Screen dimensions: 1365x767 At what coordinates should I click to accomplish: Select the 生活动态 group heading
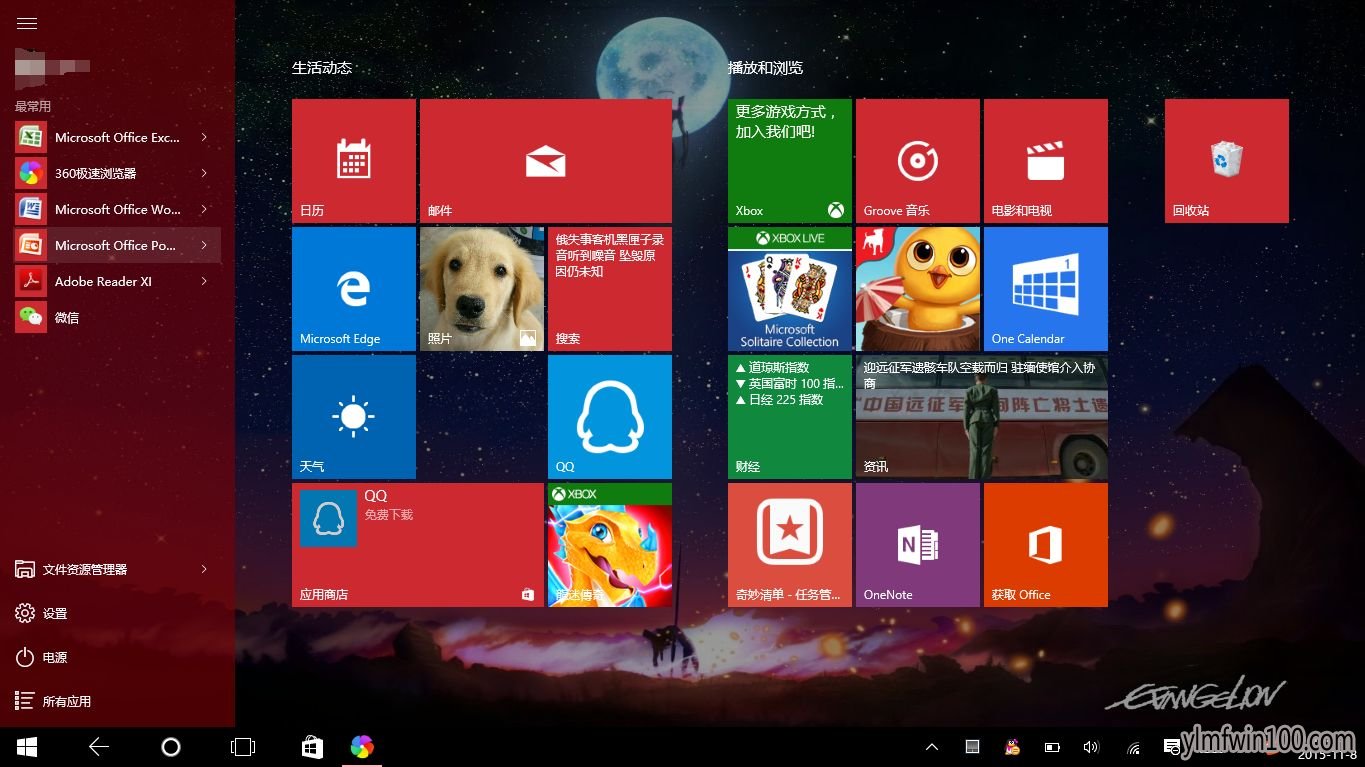pos(322,68)
